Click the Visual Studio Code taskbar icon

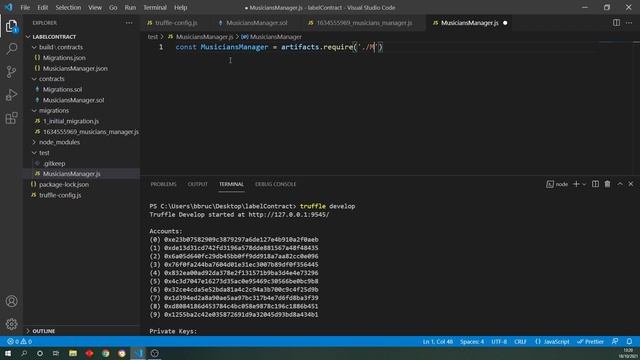pos(138,353)
